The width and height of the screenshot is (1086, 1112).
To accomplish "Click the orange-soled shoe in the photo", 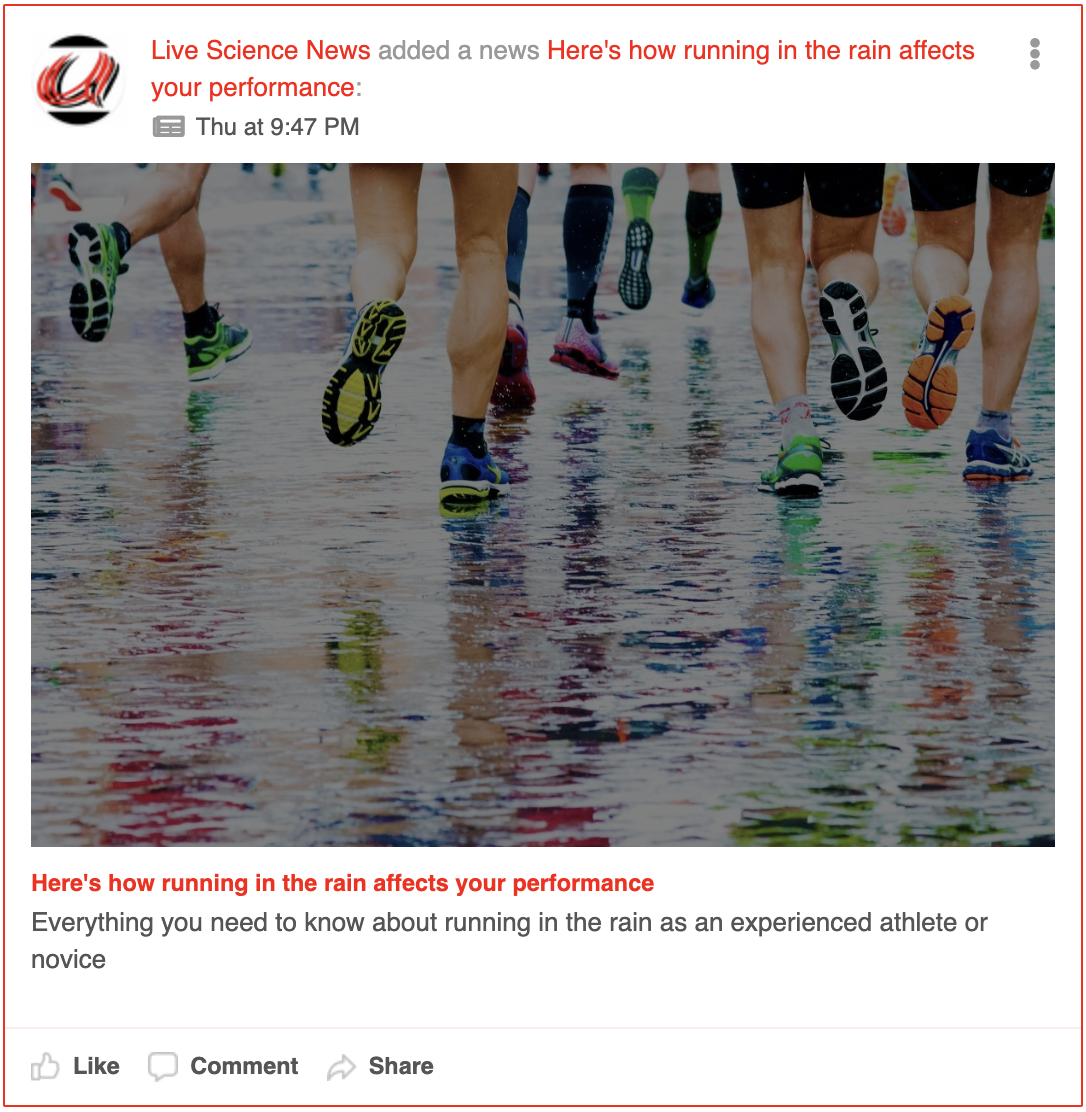I will pyautogui.click(x=938, y=363).
